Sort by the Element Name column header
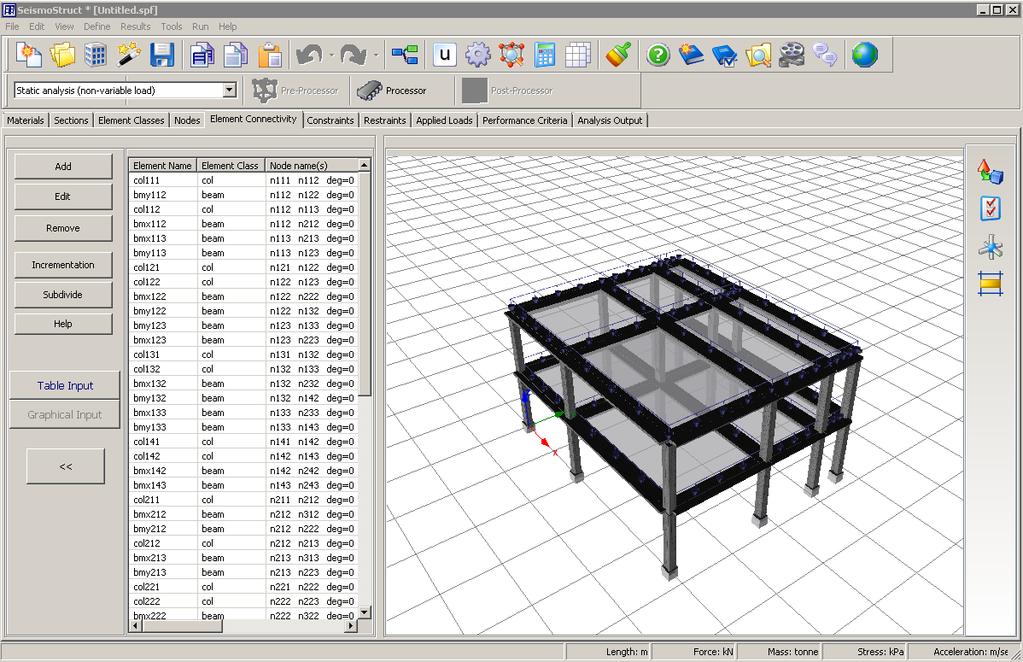The width and height of the screenshot is (1023, 662). (x=162, y=166)
